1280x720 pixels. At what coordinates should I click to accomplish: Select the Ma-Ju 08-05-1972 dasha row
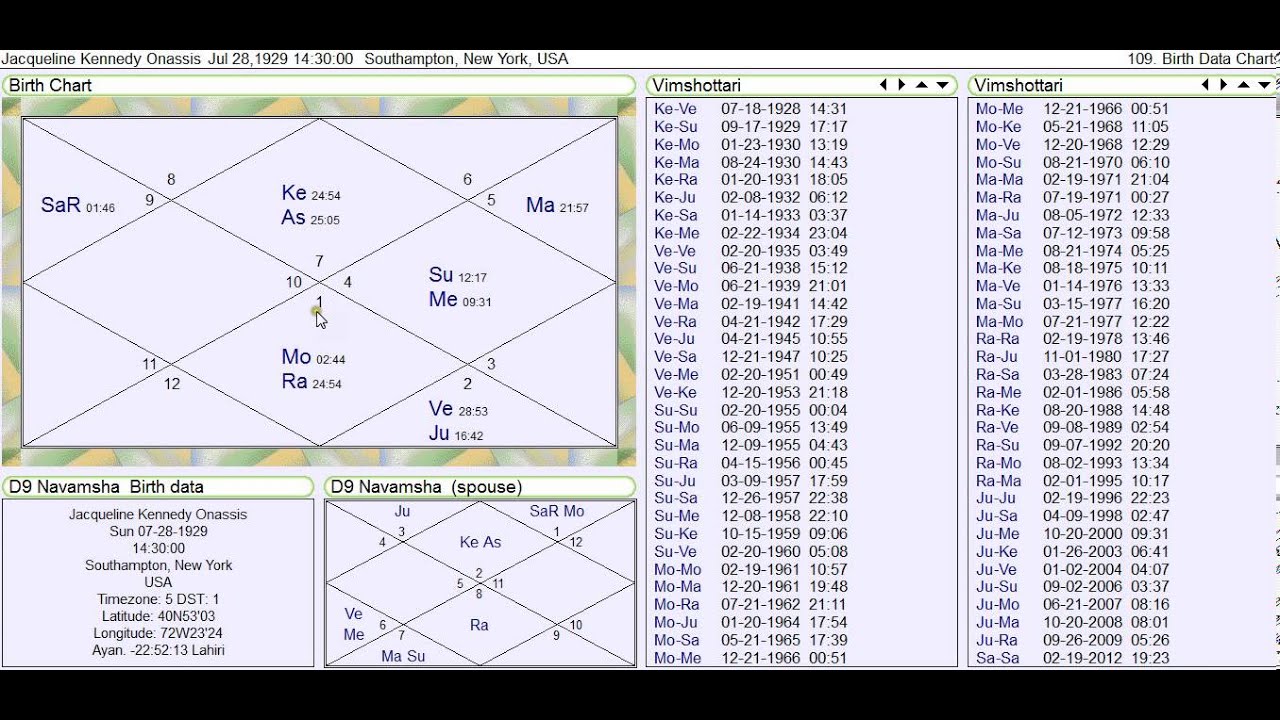click(x=1073, y=215)
